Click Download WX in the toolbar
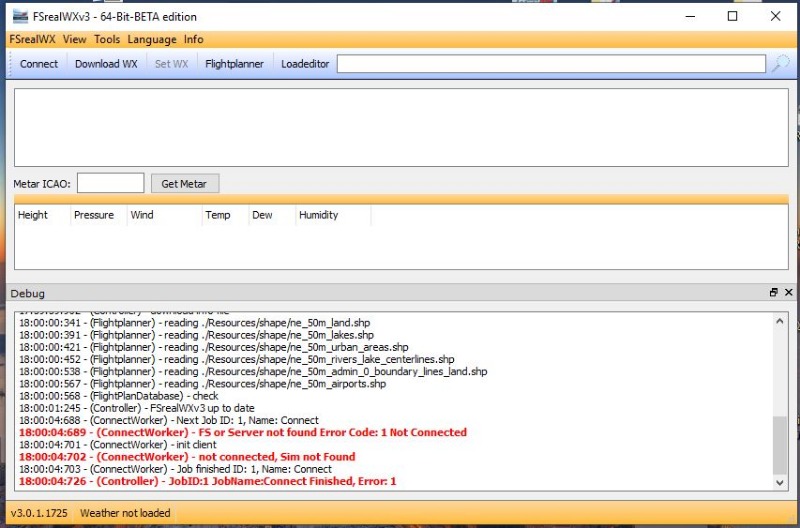The height and width of the screenshot is (528, 800). pyautogui.click(x=106, y=64)
